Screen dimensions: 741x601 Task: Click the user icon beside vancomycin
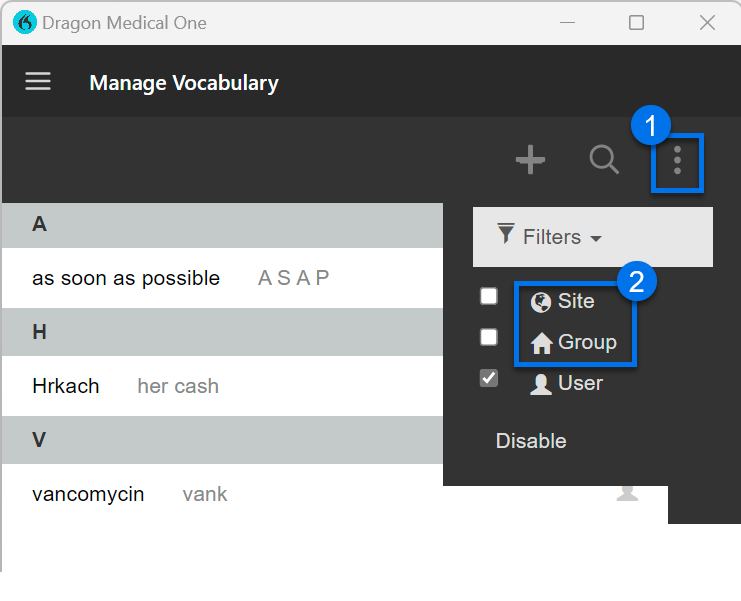(627, 492)
